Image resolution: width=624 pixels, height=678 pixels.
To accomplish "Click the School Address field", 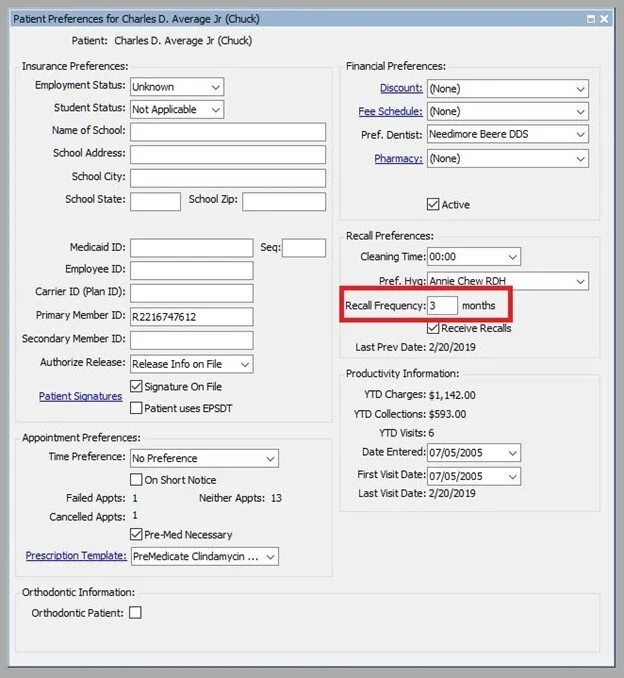I will pos(228,154).
